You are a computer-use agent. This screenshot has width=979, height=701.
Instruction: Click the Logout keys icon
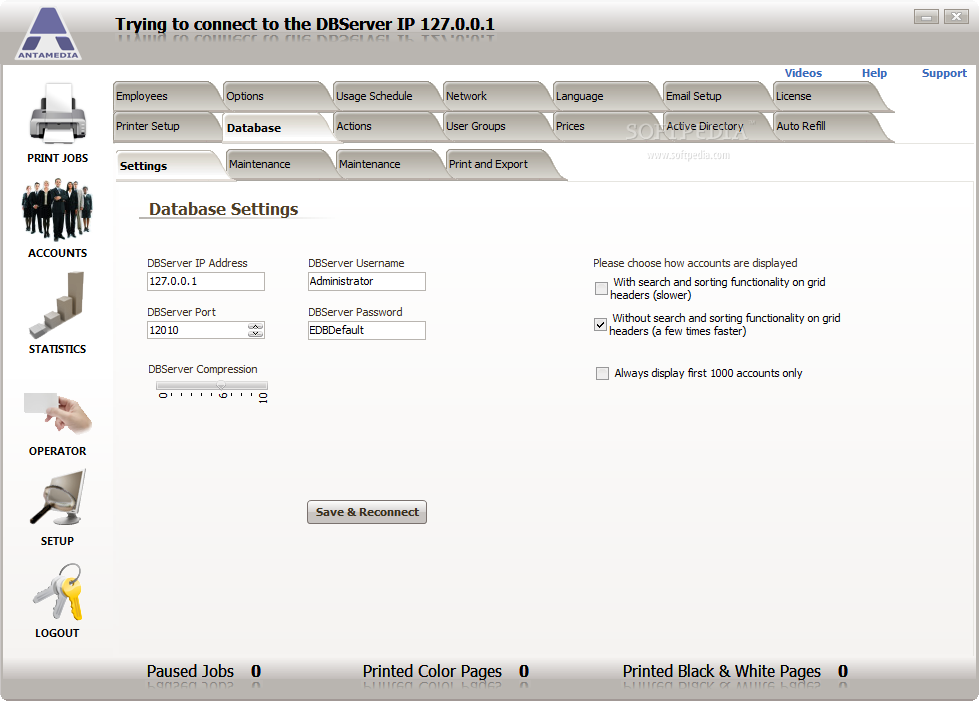tap(57, 592)
